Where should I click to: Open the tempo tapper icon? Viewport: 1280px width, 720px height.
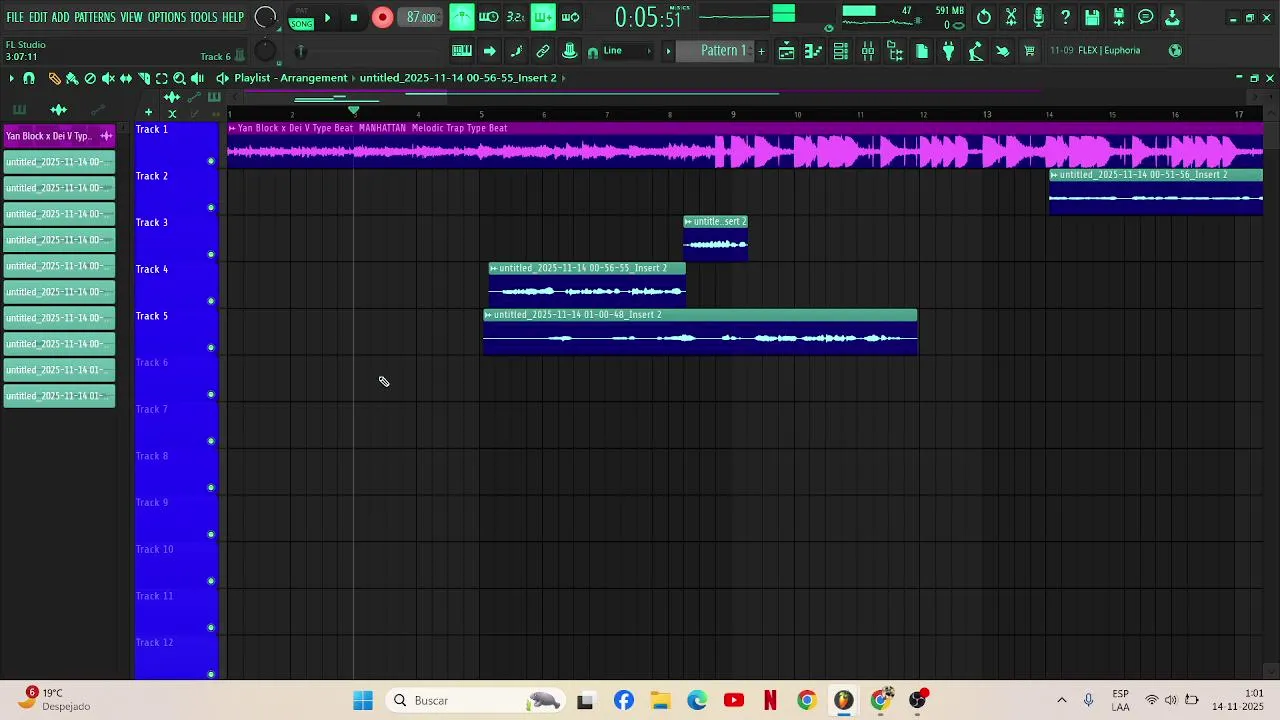(x=976, y=51)
